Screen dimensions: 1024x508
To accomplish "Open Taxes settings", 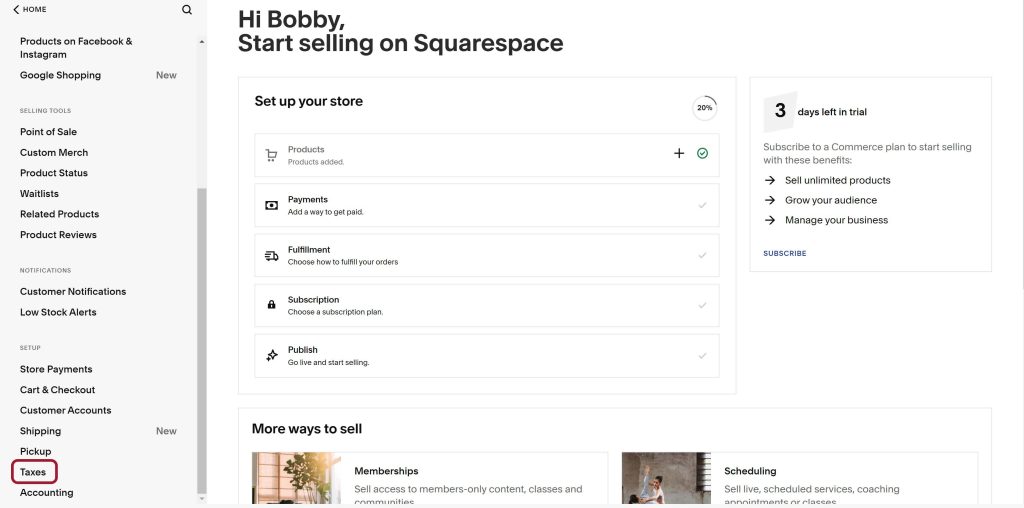I will point(34,472).
